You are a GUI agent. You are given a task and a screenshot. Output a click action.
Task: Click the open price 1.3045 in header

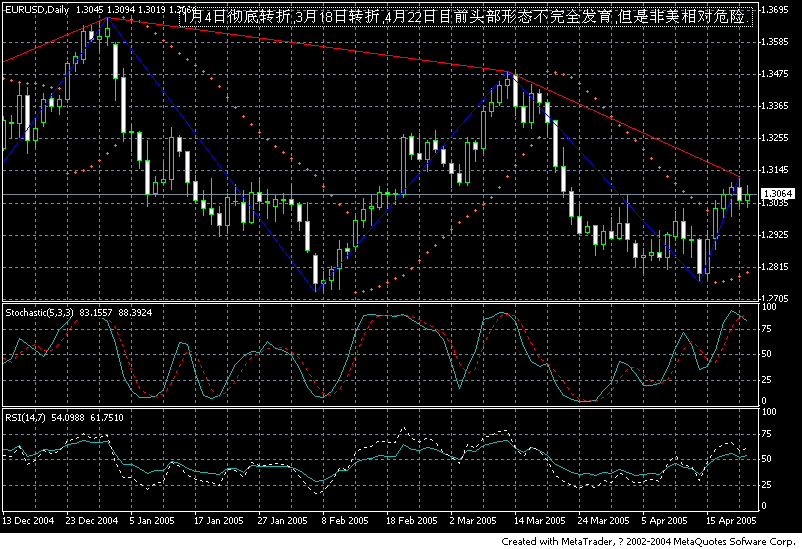click(x=89, y=10)
